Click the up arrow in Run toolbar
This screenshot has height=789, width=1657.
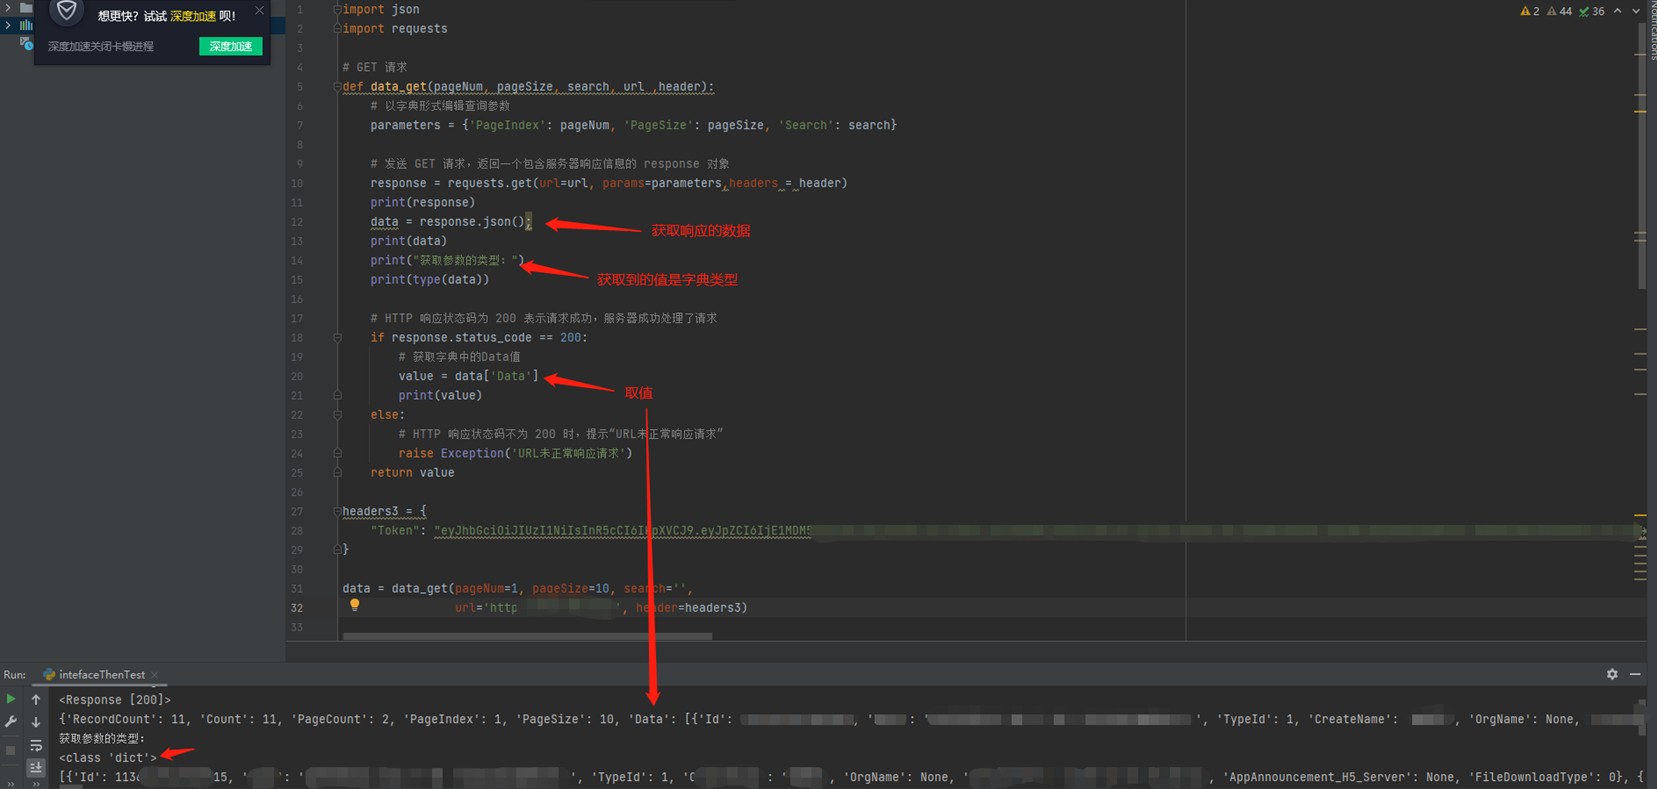(x=36, y=700)
